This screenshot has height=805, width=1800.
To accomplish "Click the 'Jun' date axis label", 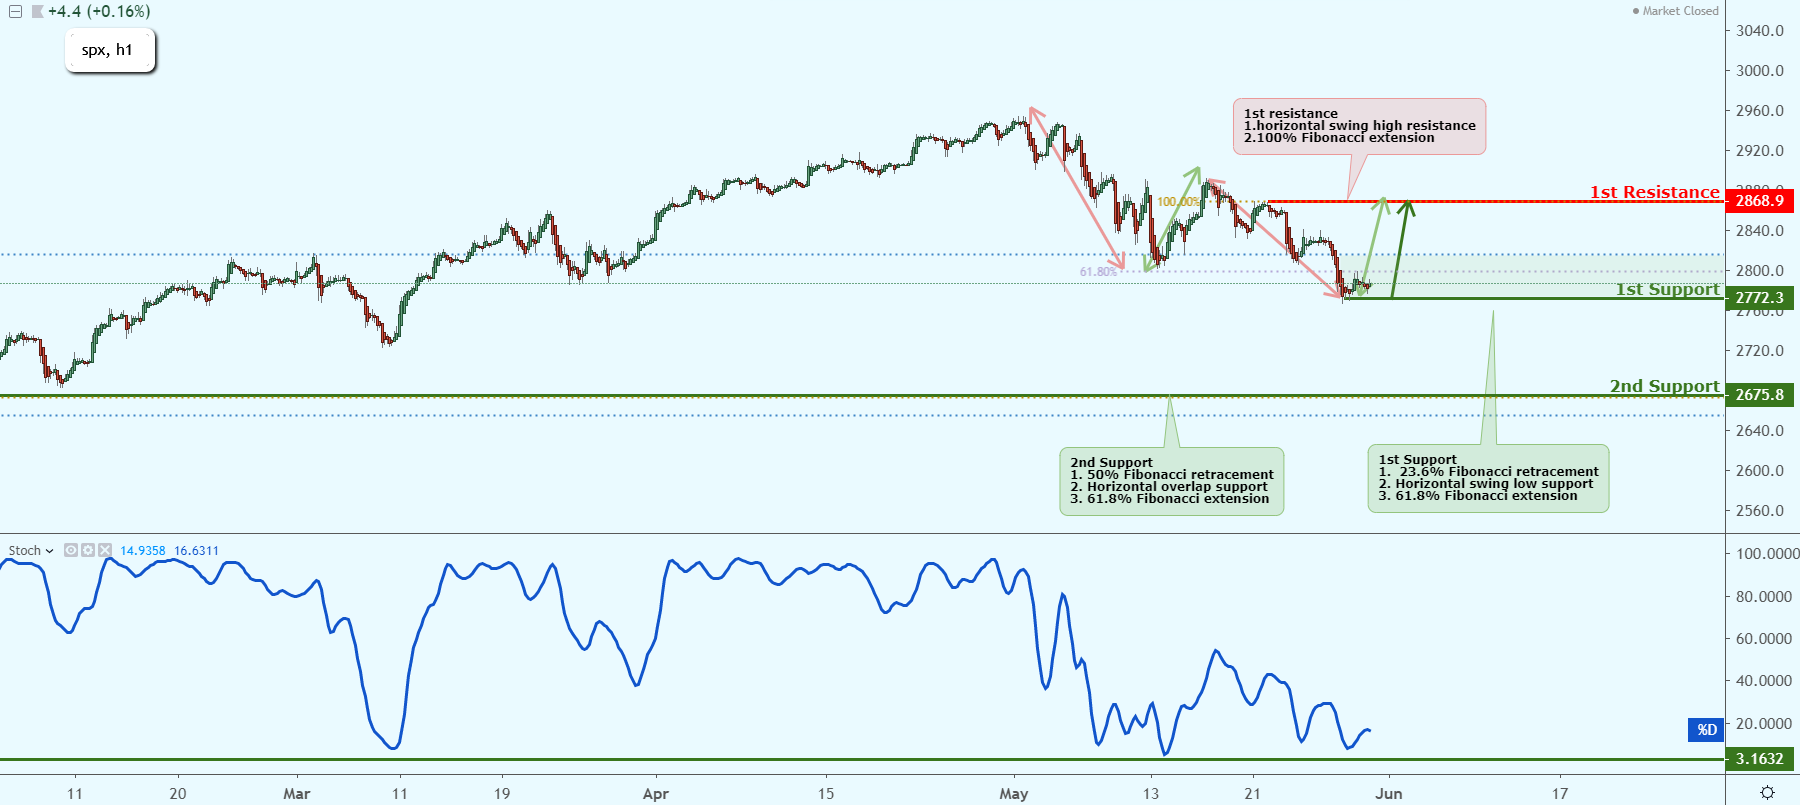I will 1388,794.
